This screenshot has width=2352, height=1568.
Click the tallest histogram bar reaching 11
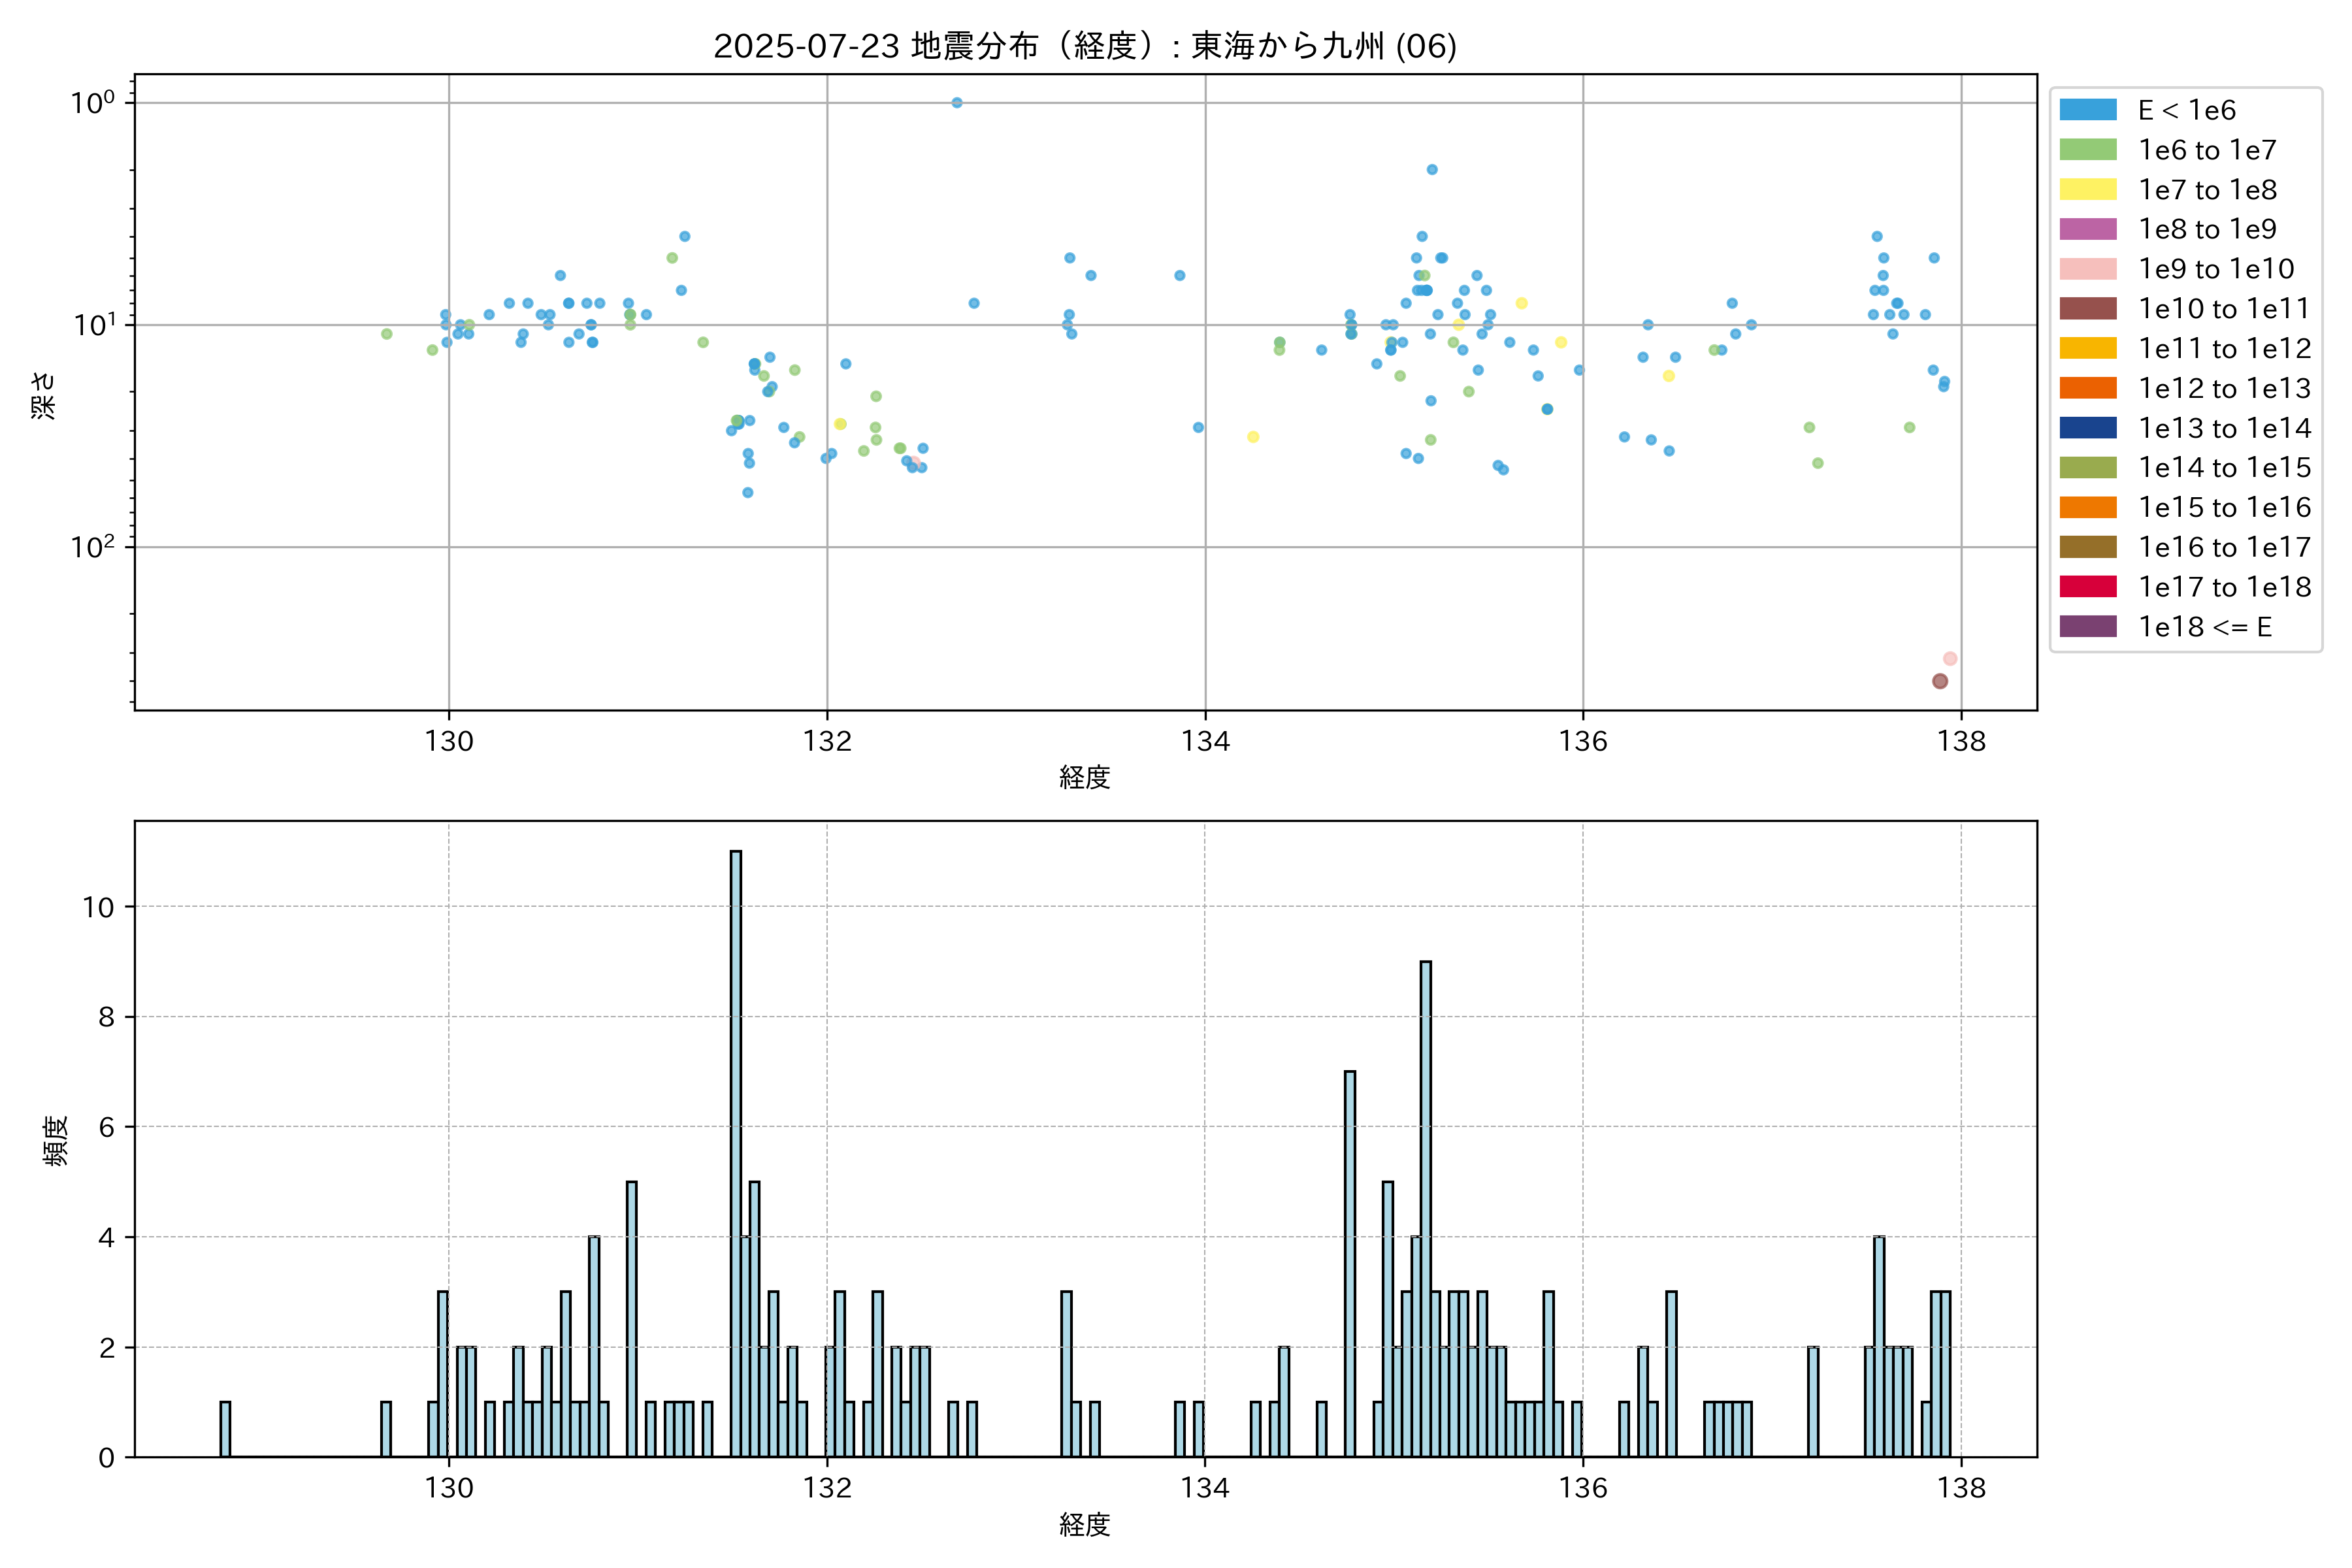tap(736, 1150)
